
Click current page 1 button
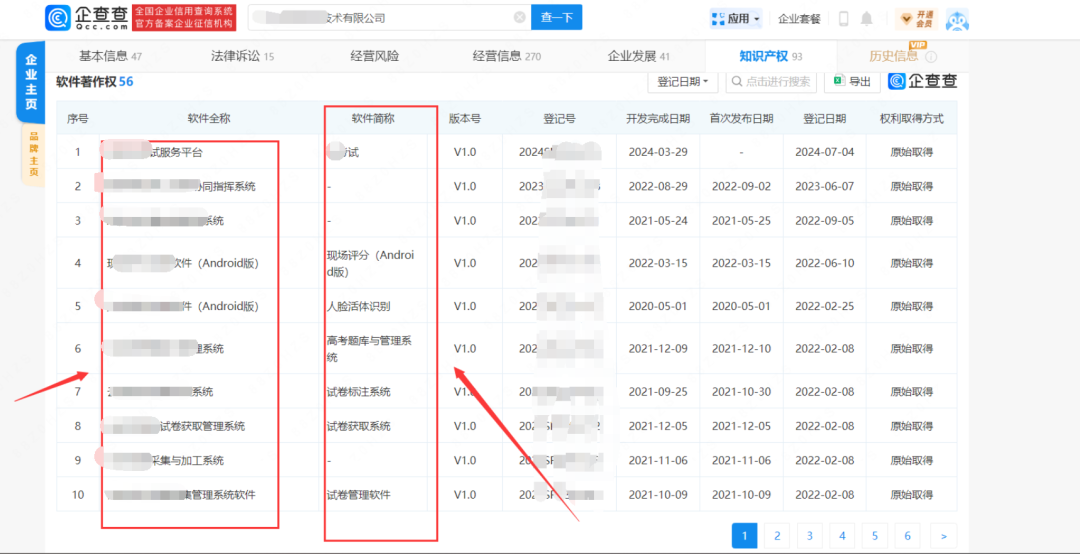pos(745,535)
